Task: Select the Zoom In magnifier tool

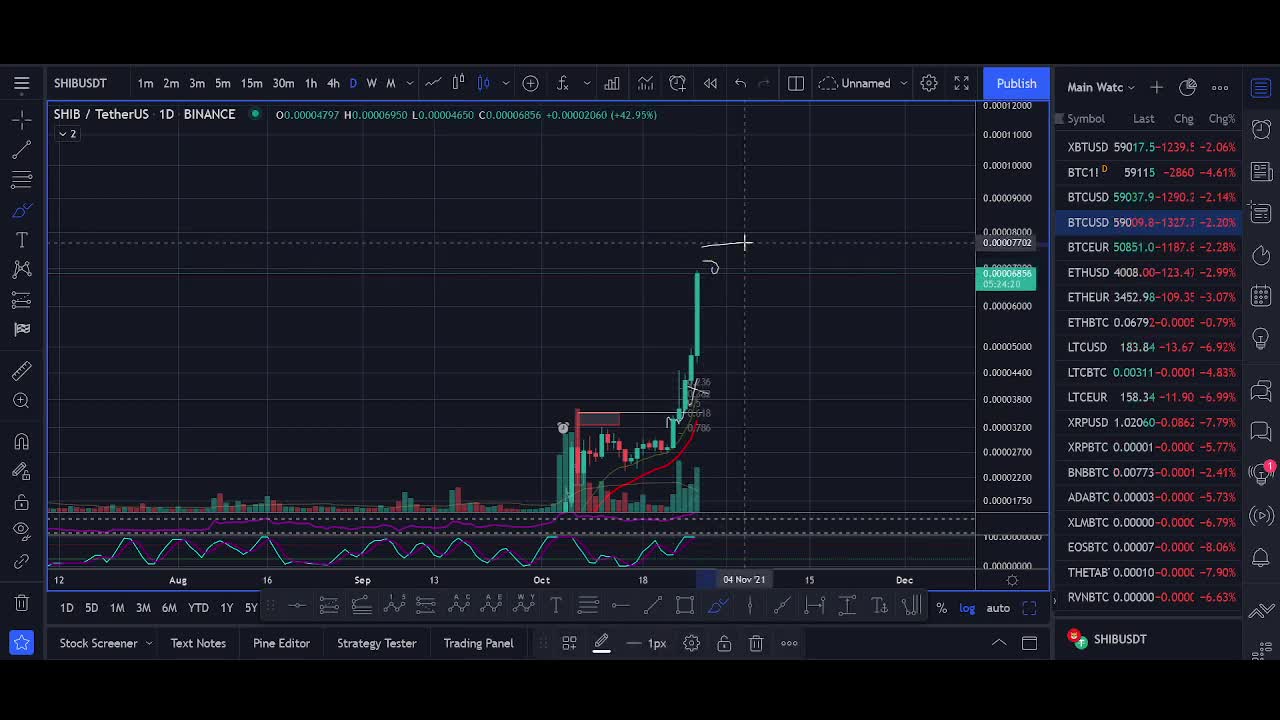Action: click(x=22, y=401)
